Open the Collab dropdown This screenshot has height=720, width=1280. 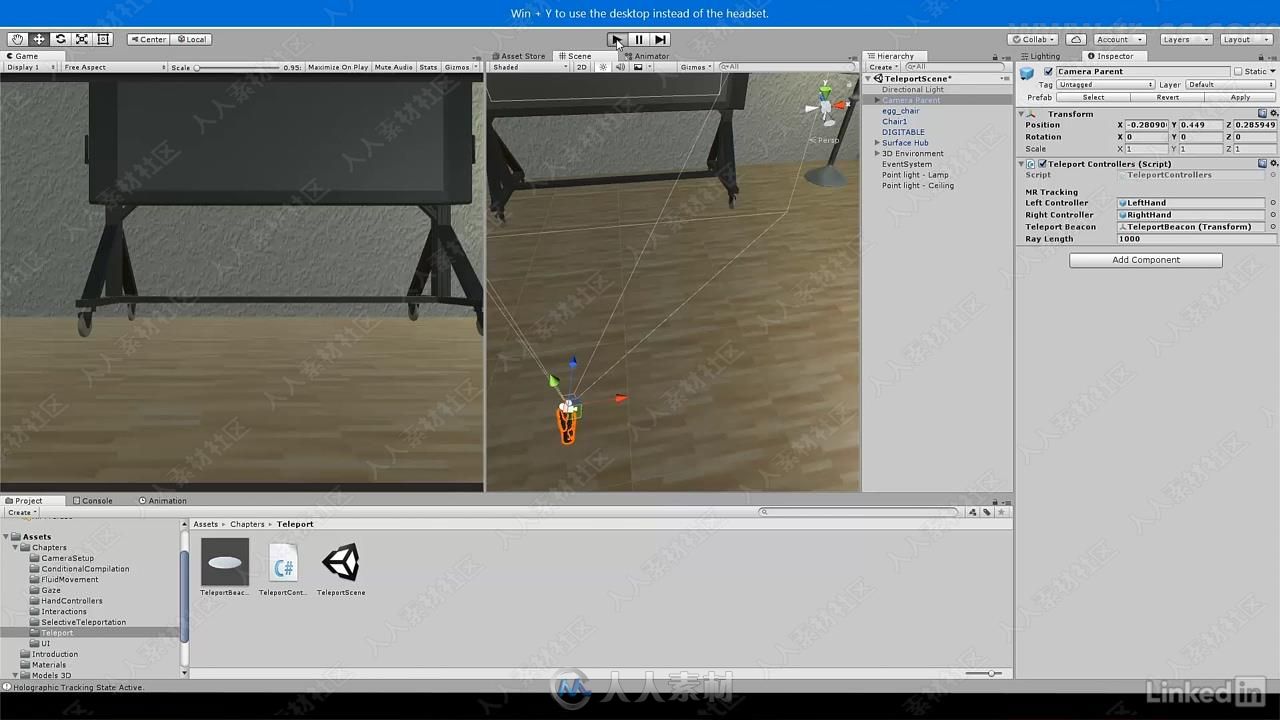point(1033,39)
